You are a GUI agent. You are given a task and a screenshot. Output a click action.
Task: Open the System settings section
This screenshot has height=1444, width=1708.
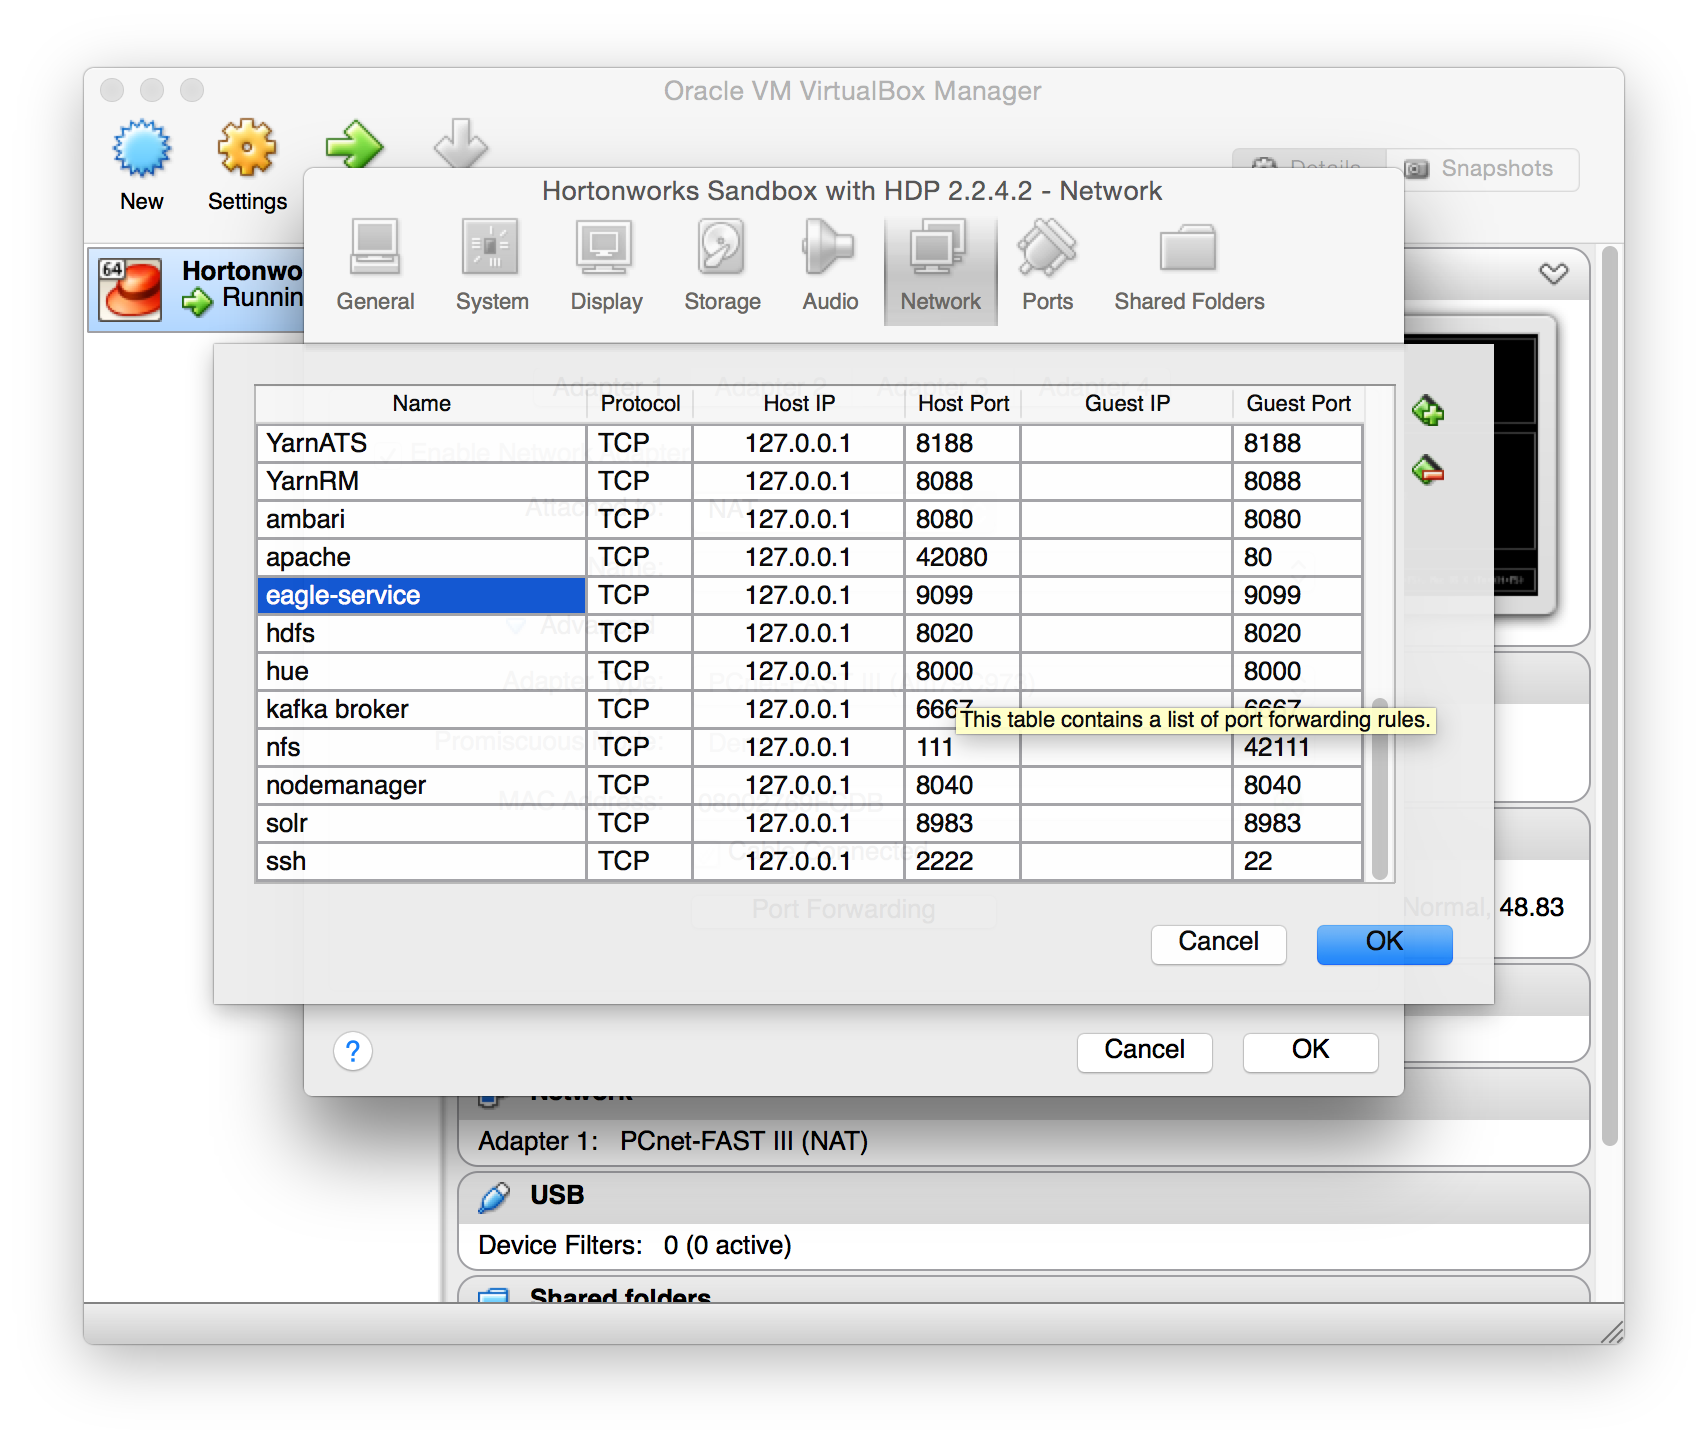[491, 266]
